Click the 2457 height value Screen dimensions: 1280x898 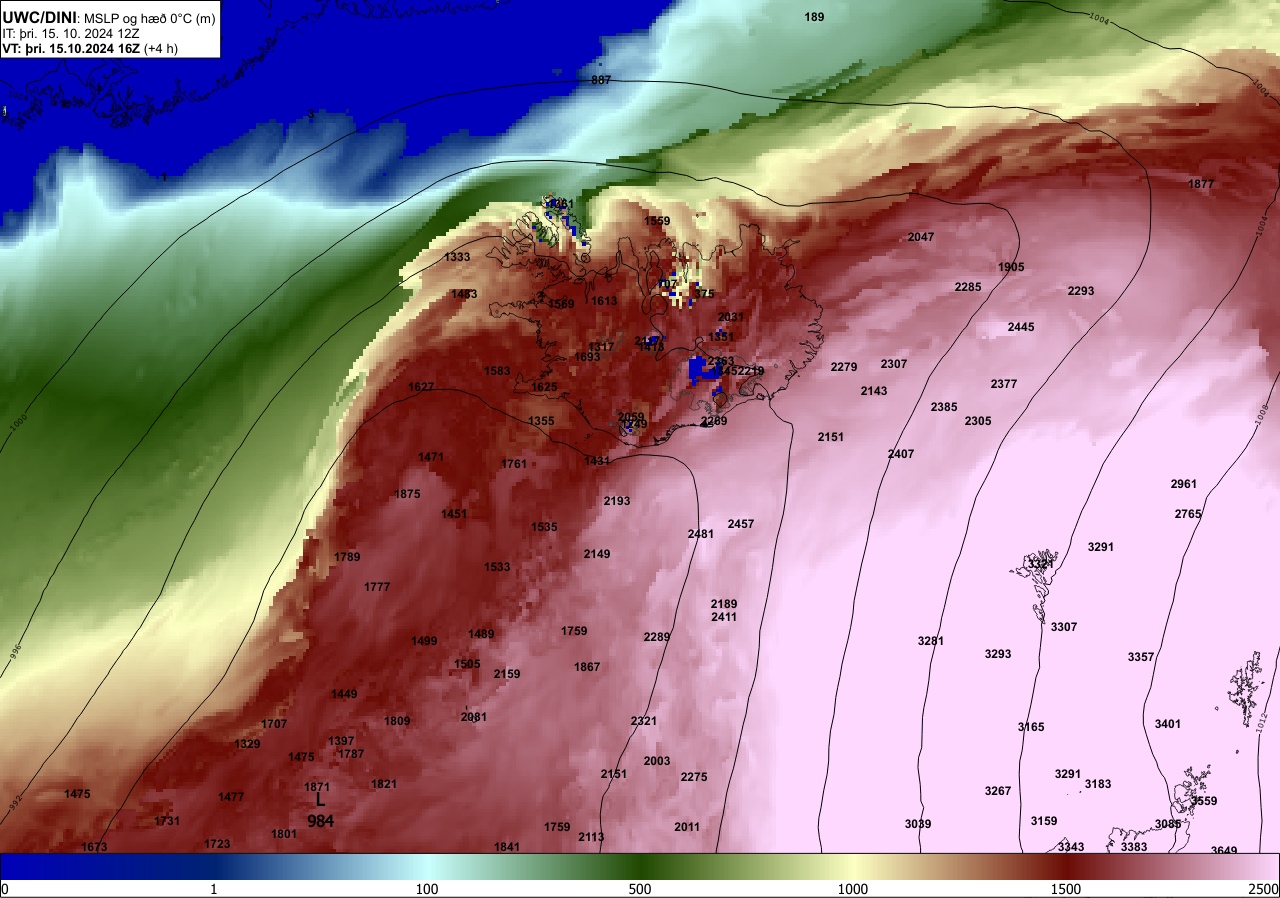tap(741, 524)
